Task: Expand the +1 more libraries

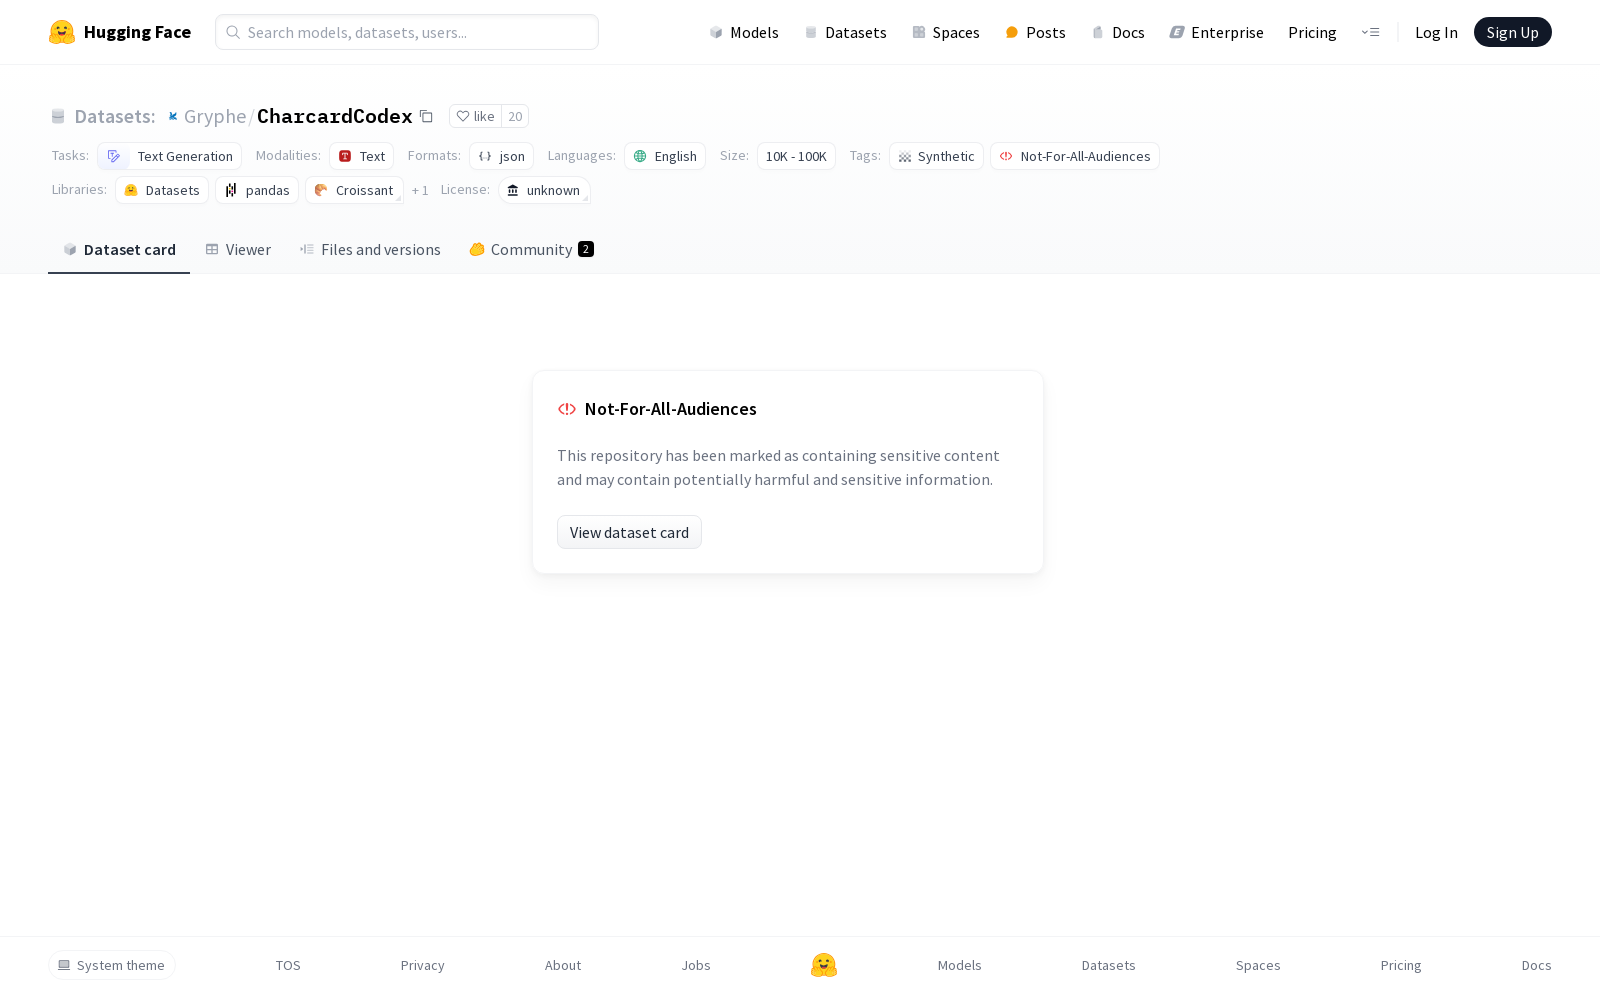Action: (x=420, y=190)
